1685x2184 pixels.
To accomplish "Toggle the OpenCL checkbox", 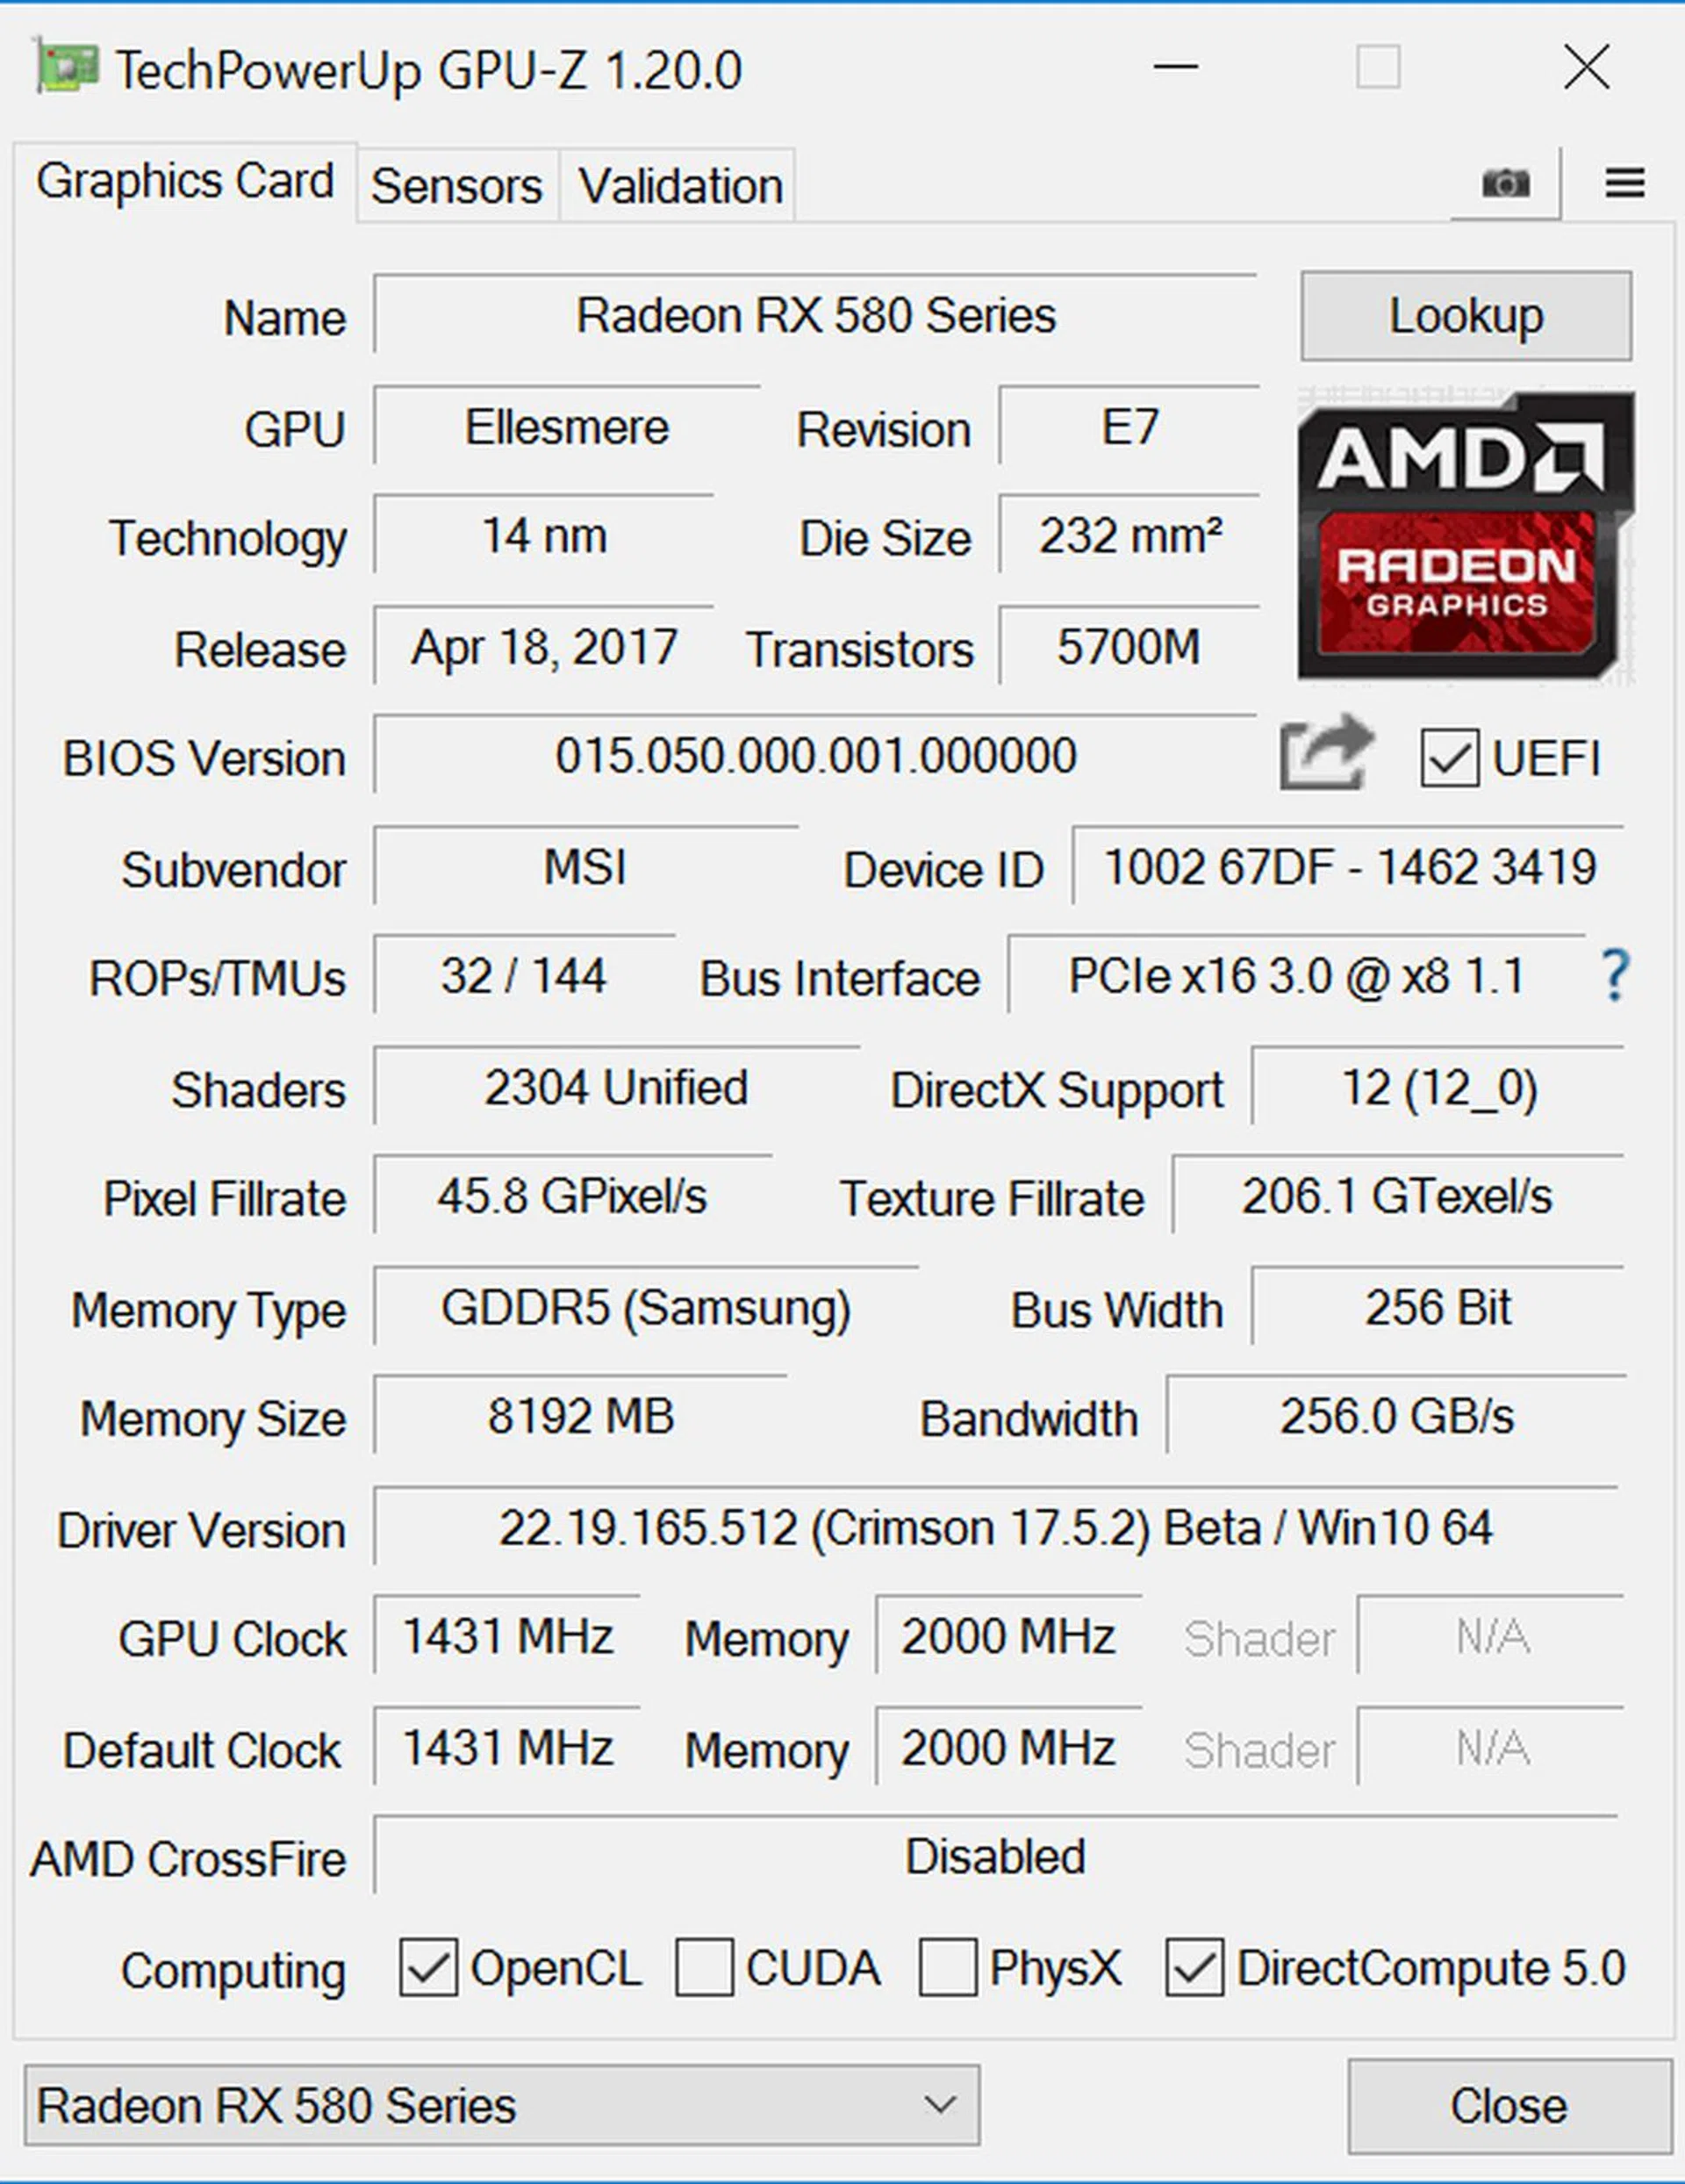I will click(x=428, y=1968).
